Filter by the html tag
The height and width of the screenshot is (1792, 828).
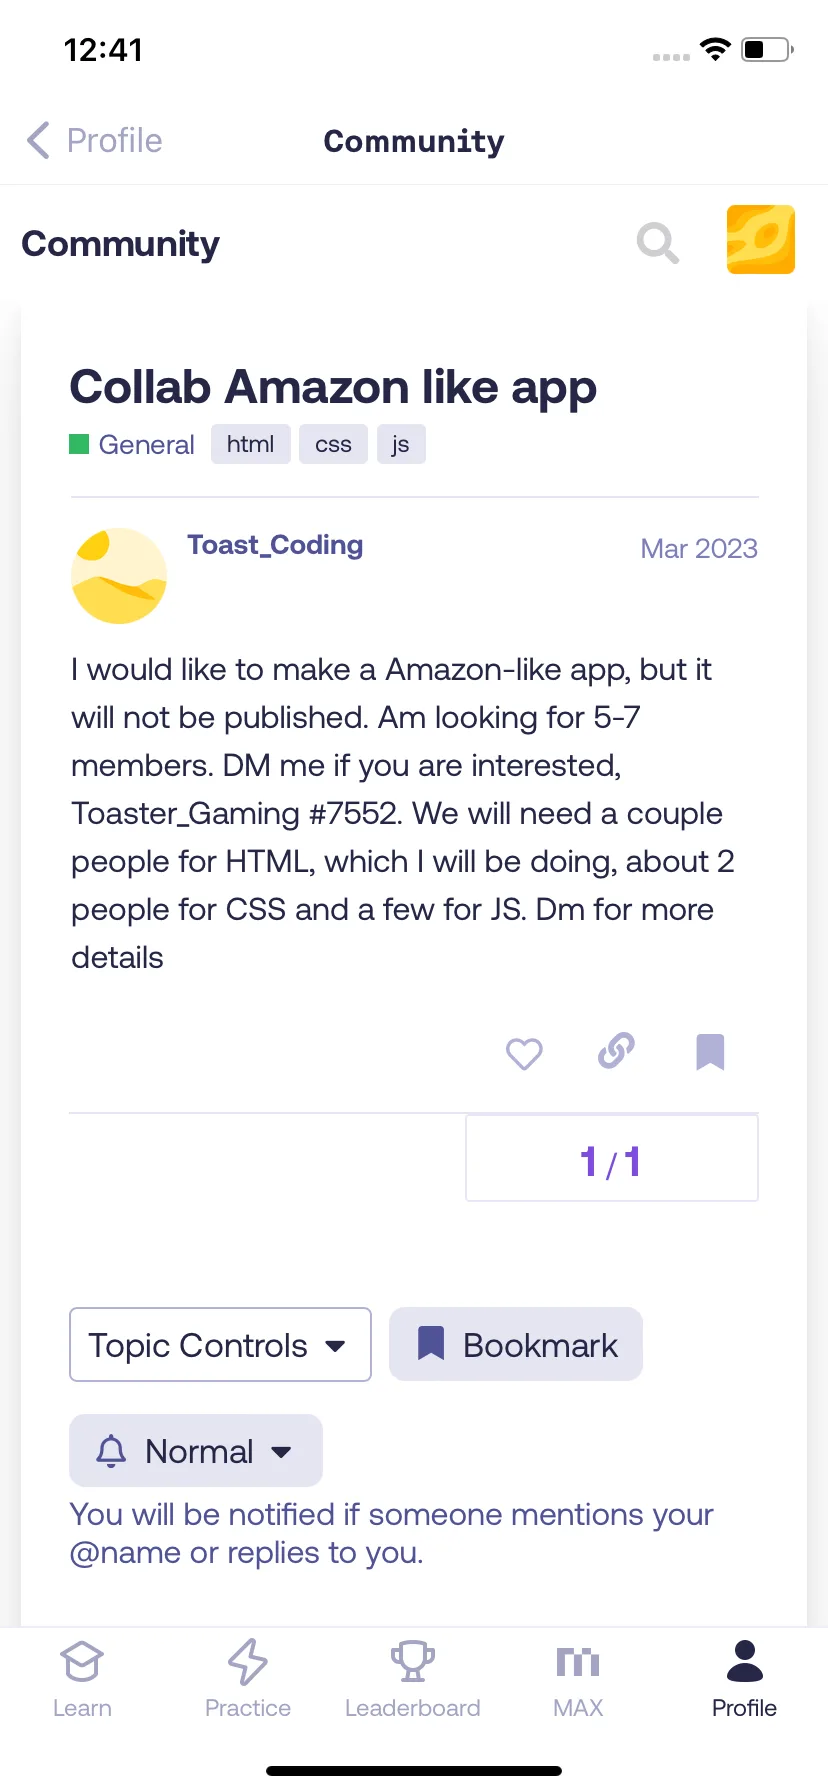coord(251,444)
